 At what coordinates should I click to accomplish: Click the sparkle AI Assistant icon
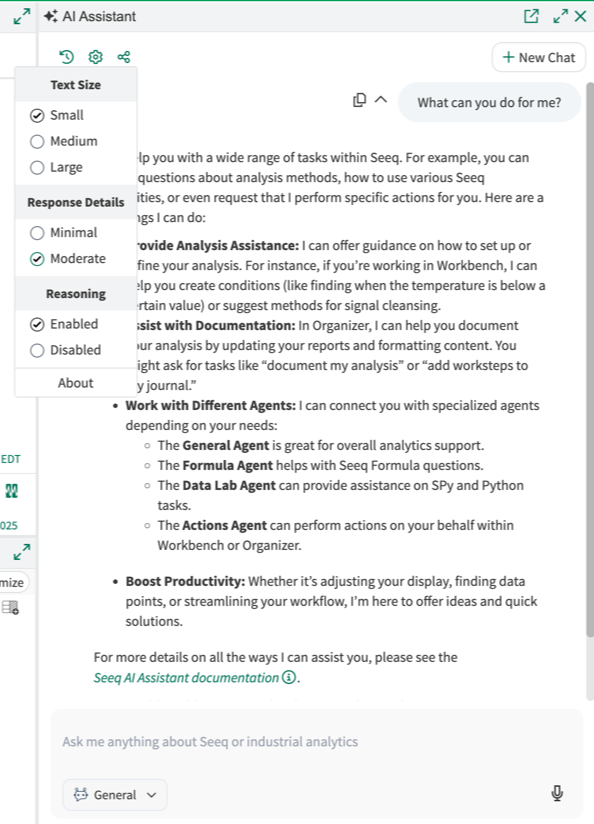point(50,16)
